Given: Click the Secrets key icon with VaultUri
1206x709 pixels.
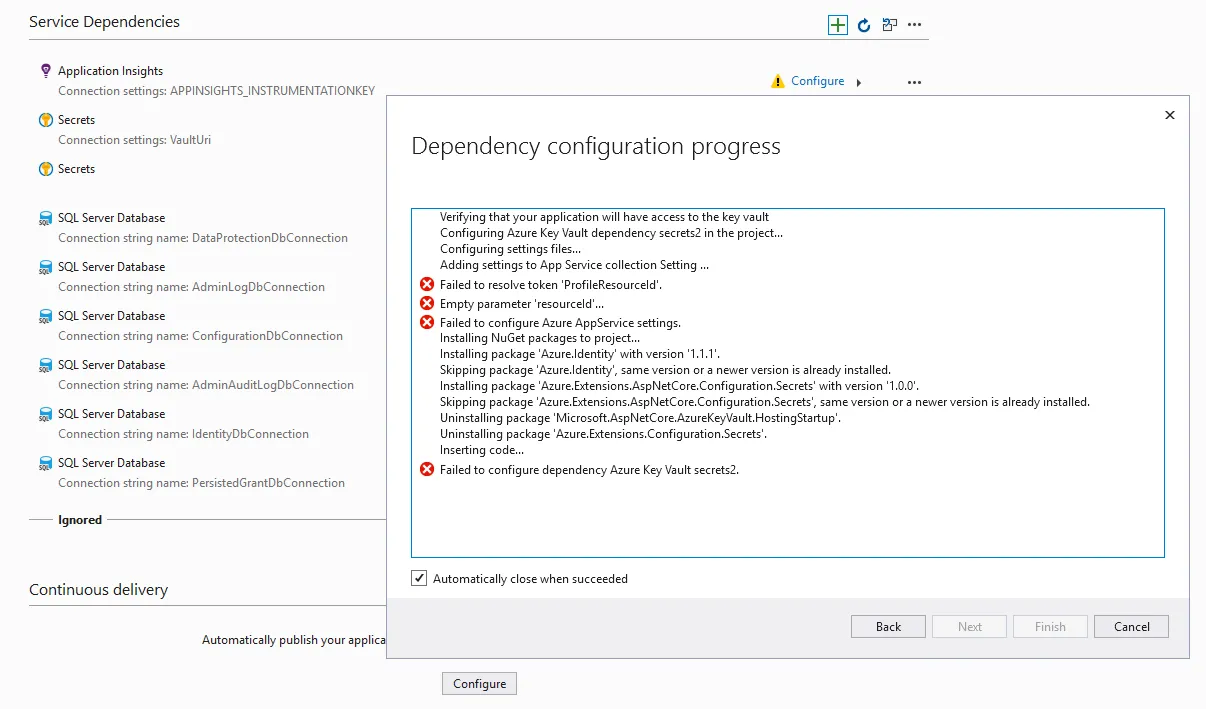Looking at the screenshot, I should 45,120.
